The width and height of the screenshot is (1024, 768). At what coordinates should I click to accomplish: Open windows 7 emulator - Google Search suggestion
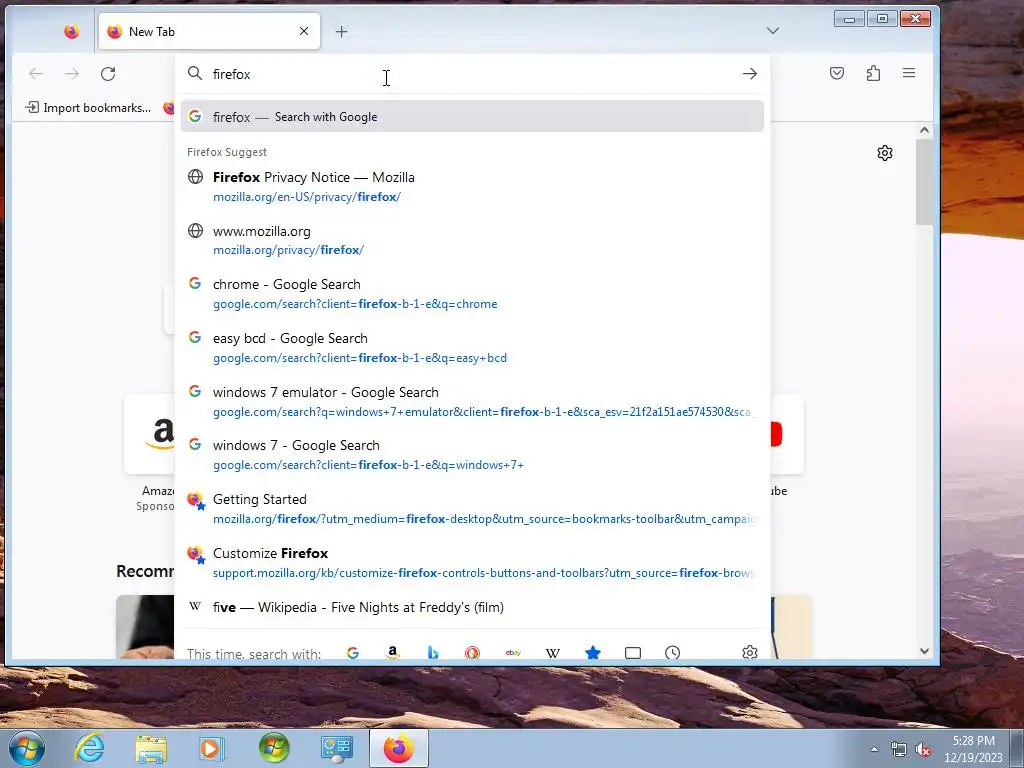[472, 402]
